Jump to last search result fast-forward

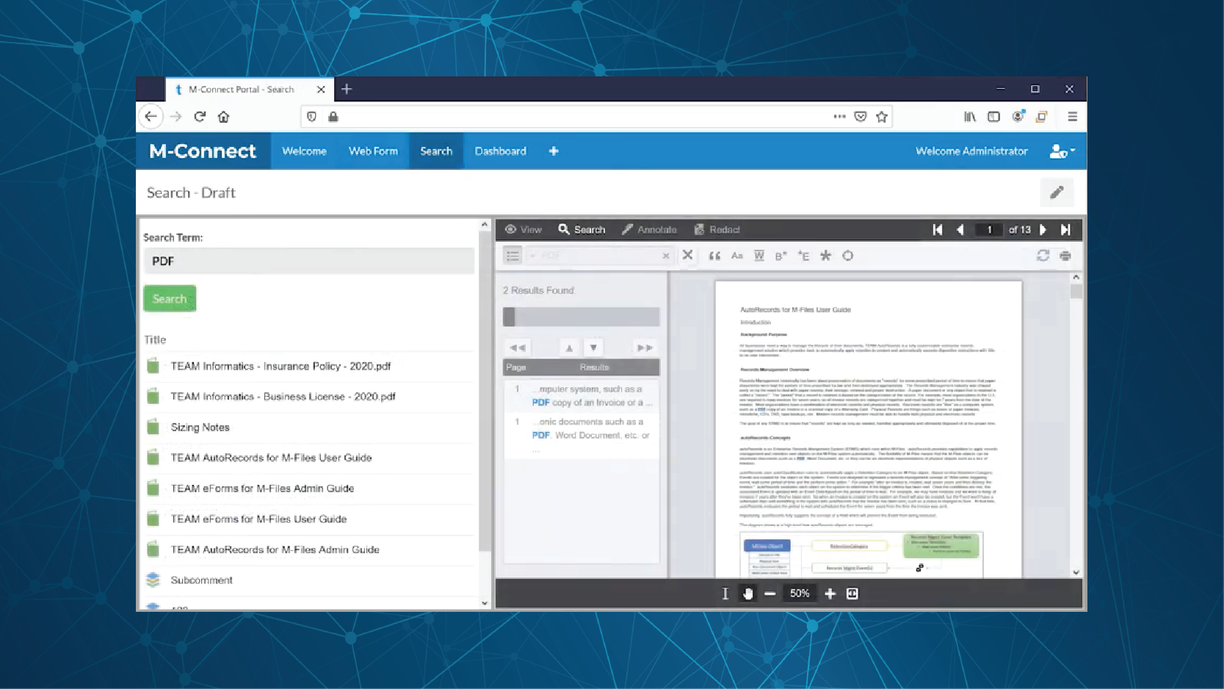[x=645, y=348]
